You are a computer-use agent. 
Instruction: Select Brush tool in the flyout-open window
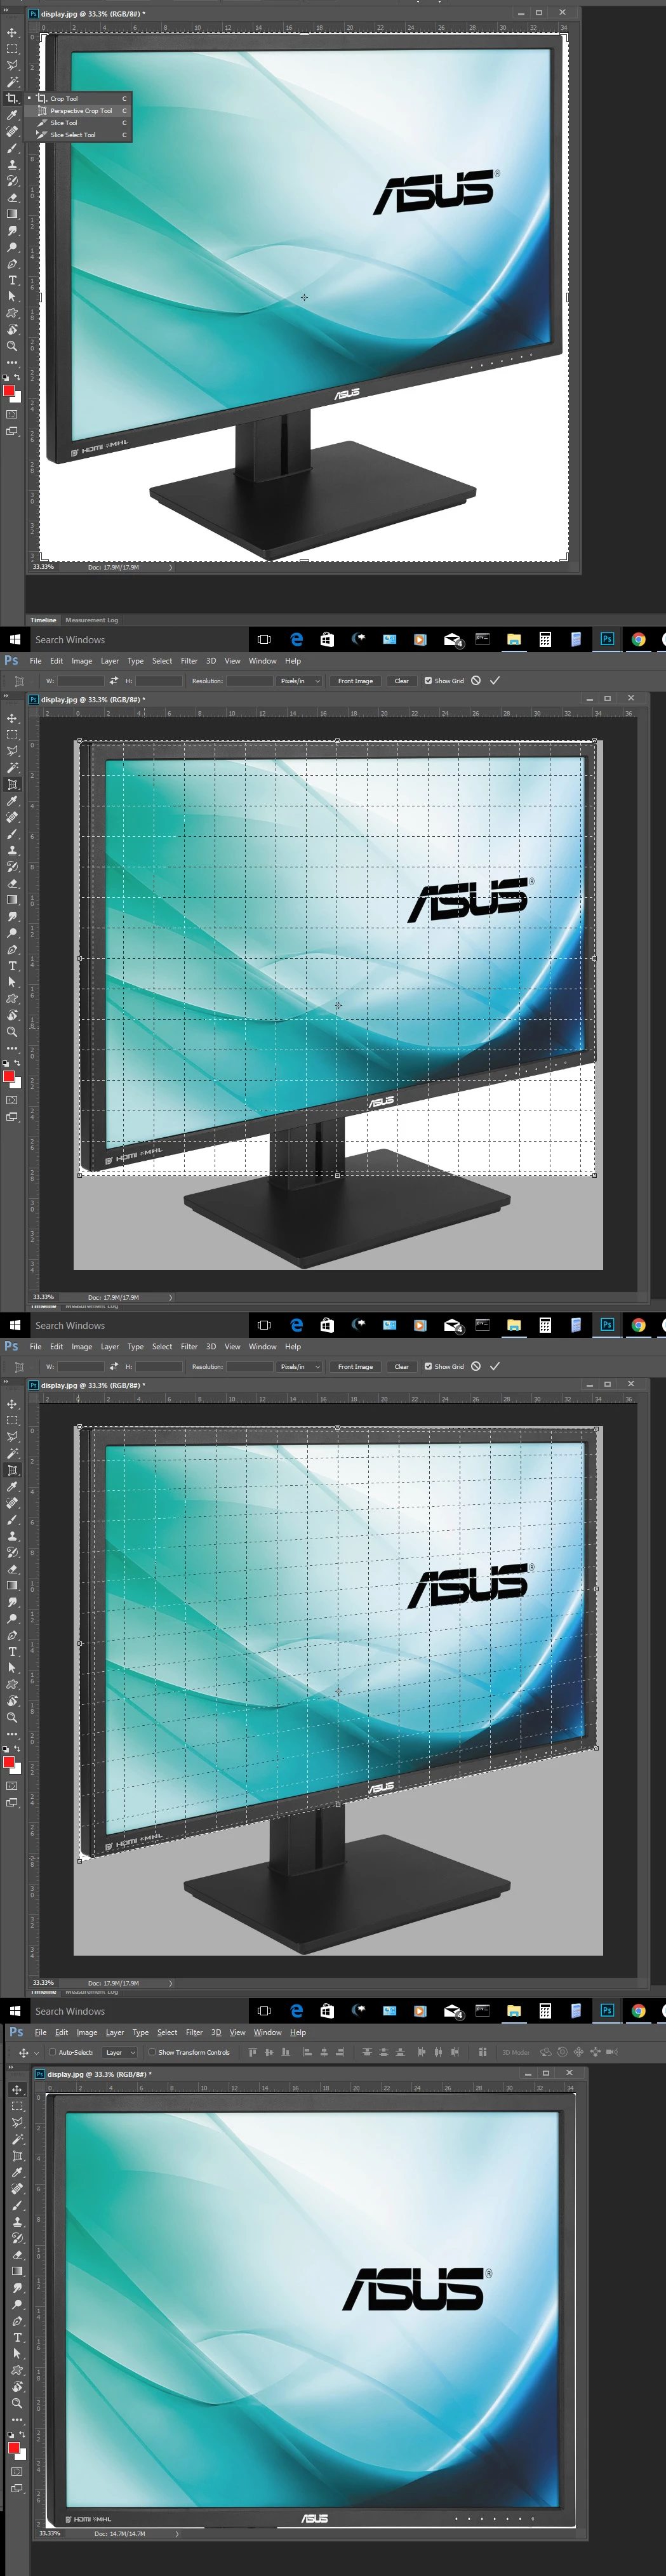(12, 148)
